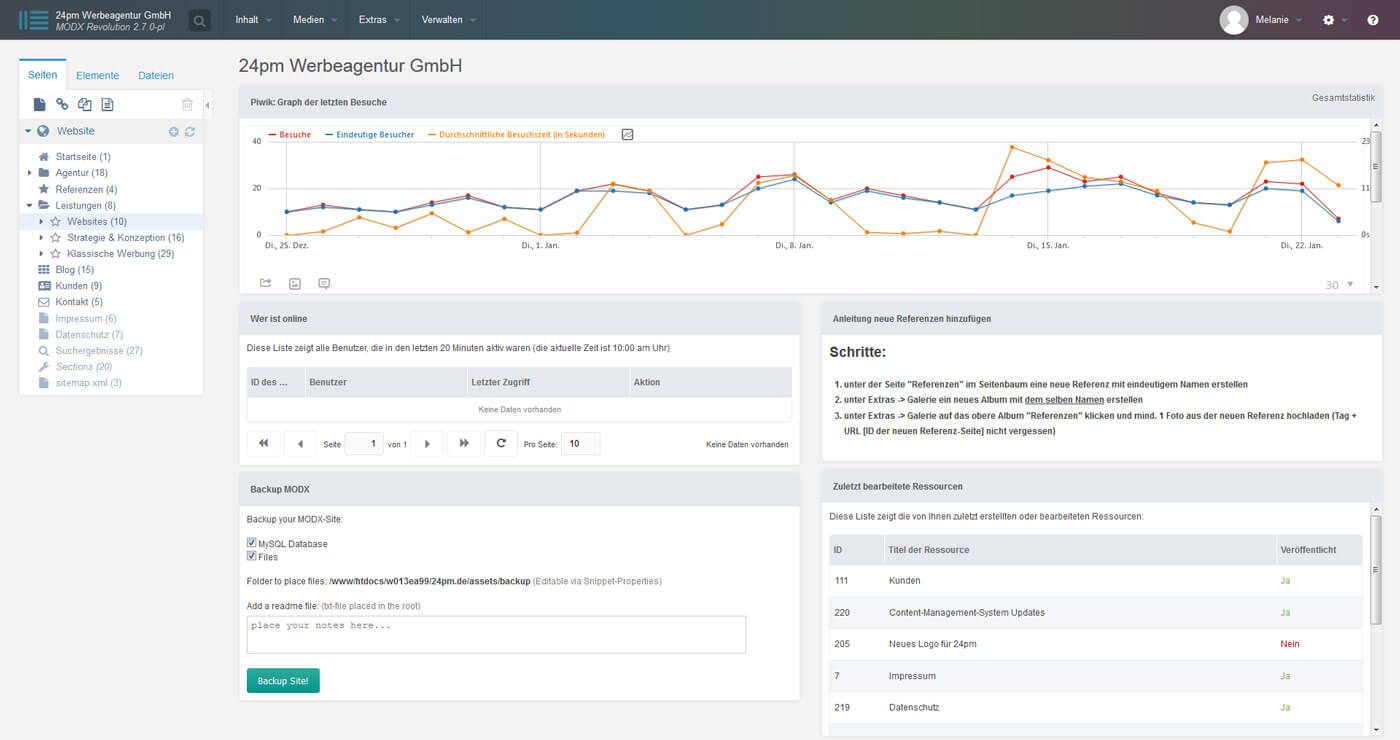Viewport: 1400px width, 740px height.
Task: Add an annotation to the graph
Action: tap(324, 284)
